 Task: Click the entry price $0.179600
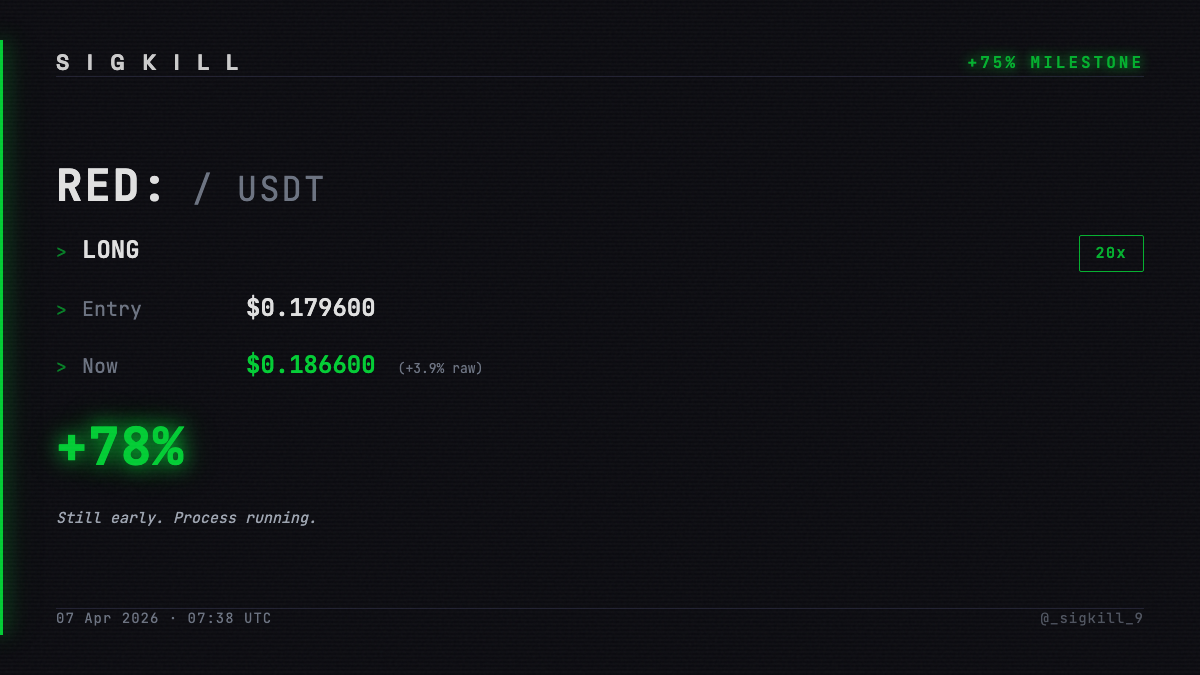311,308
